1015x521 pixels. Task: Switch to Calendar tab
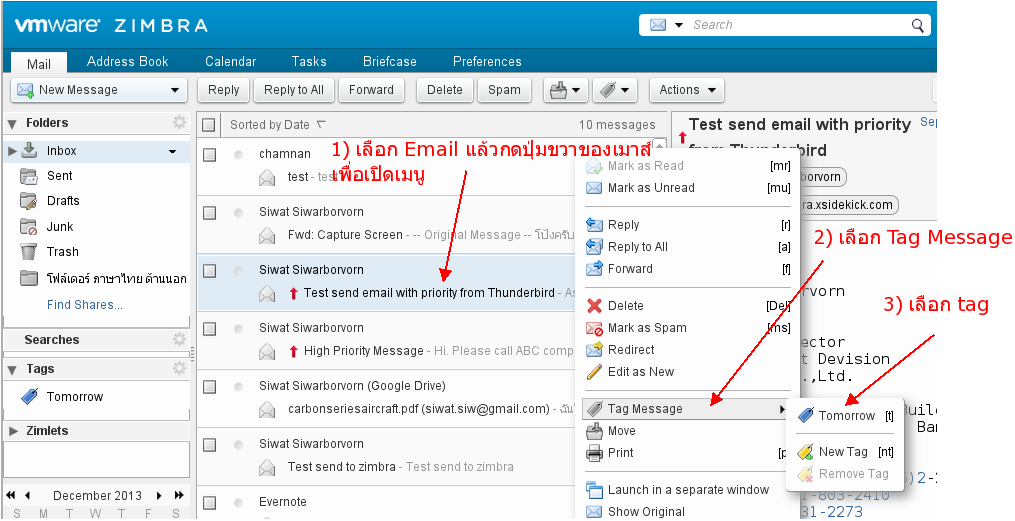(230, 61)
